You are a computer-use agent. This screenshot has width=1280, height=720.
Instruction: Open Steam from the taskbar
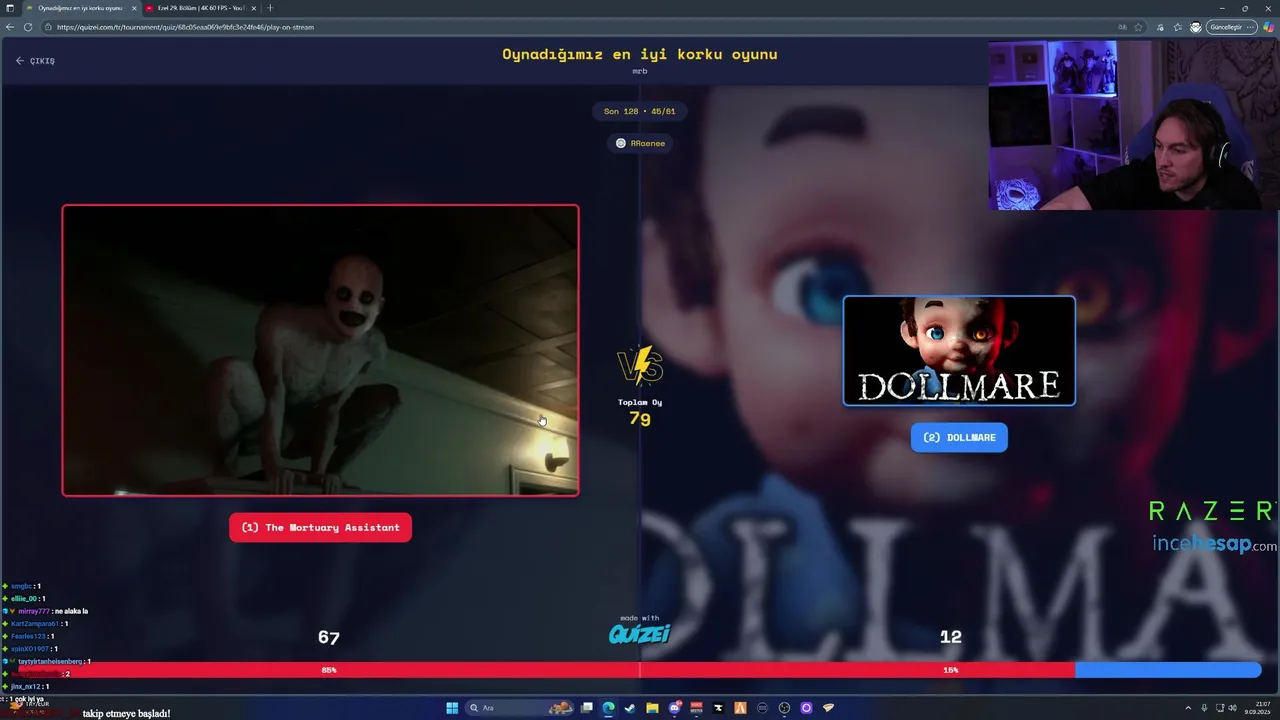pos(630,708)
